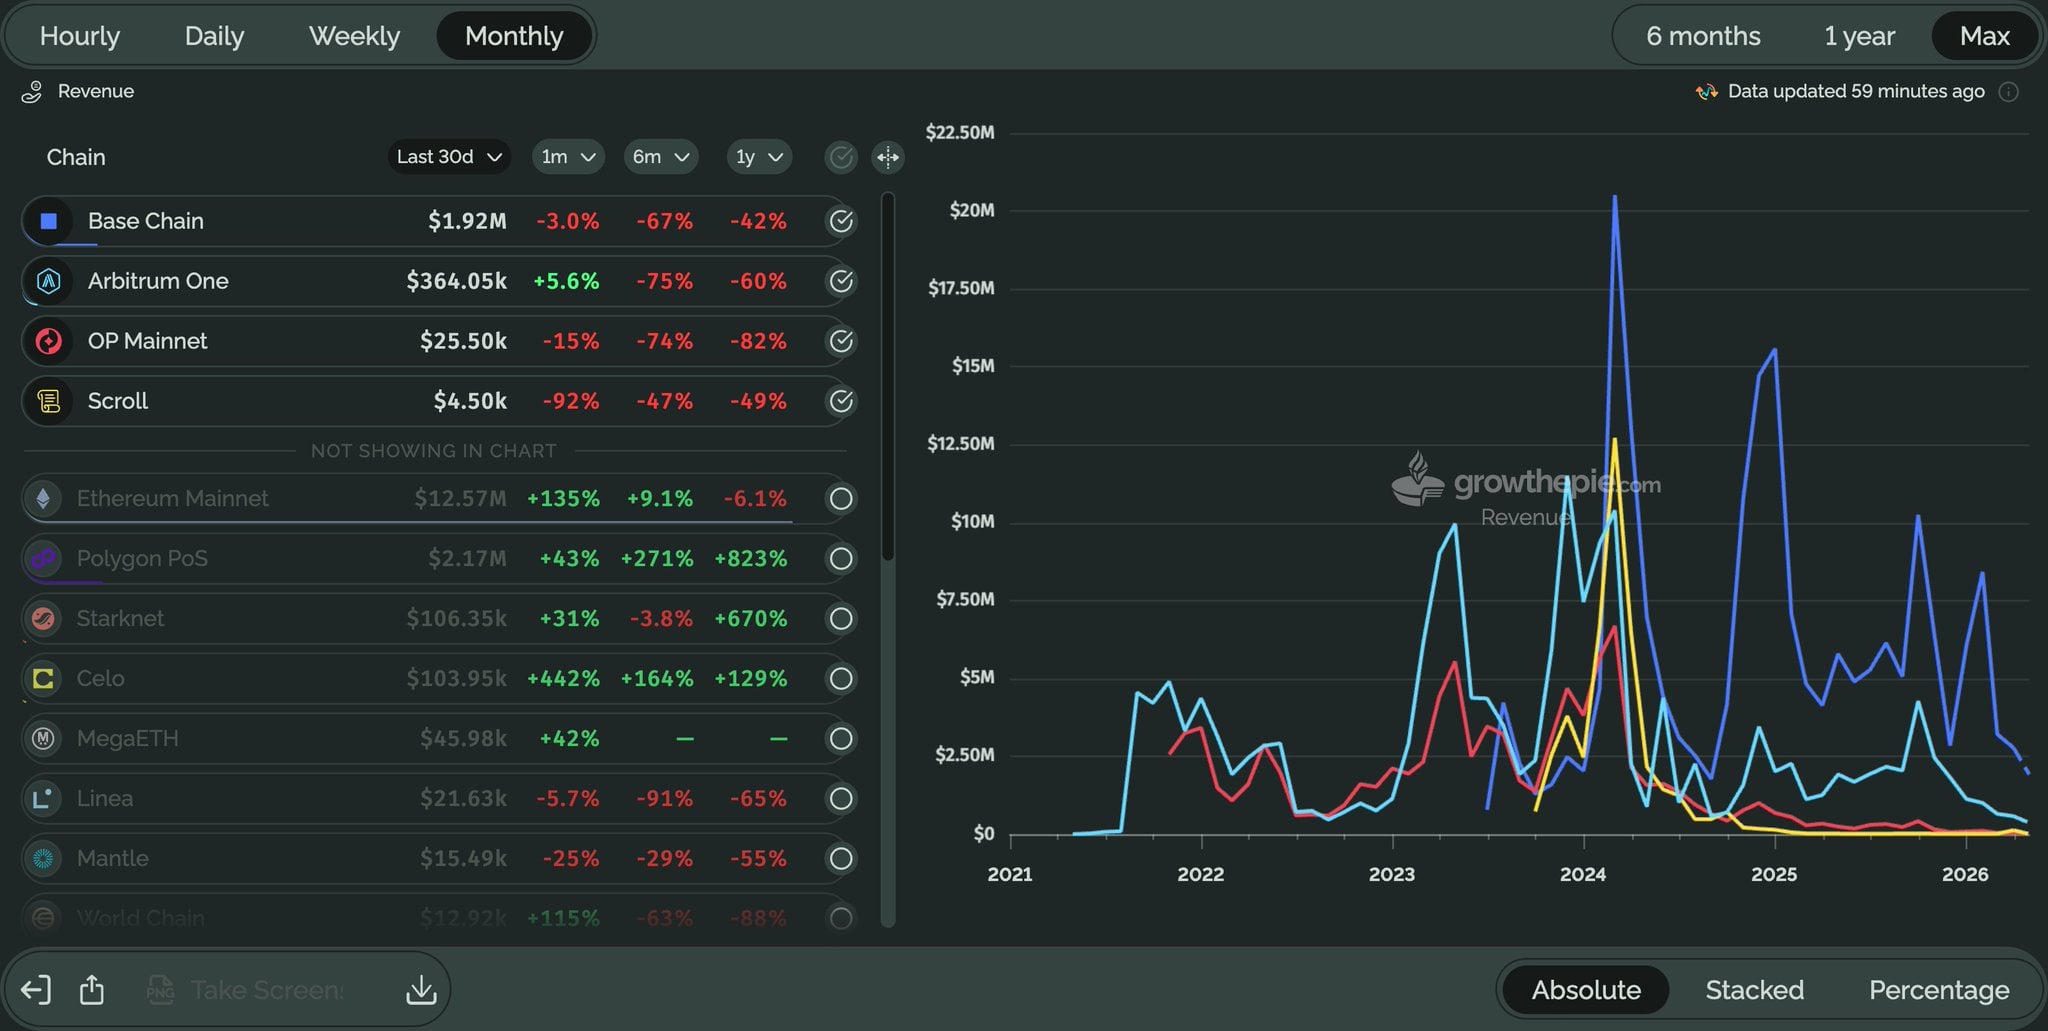Viewport: 2048px width, 1031px height.
Task: Switch to the Hourly tab
Action: 80,36
